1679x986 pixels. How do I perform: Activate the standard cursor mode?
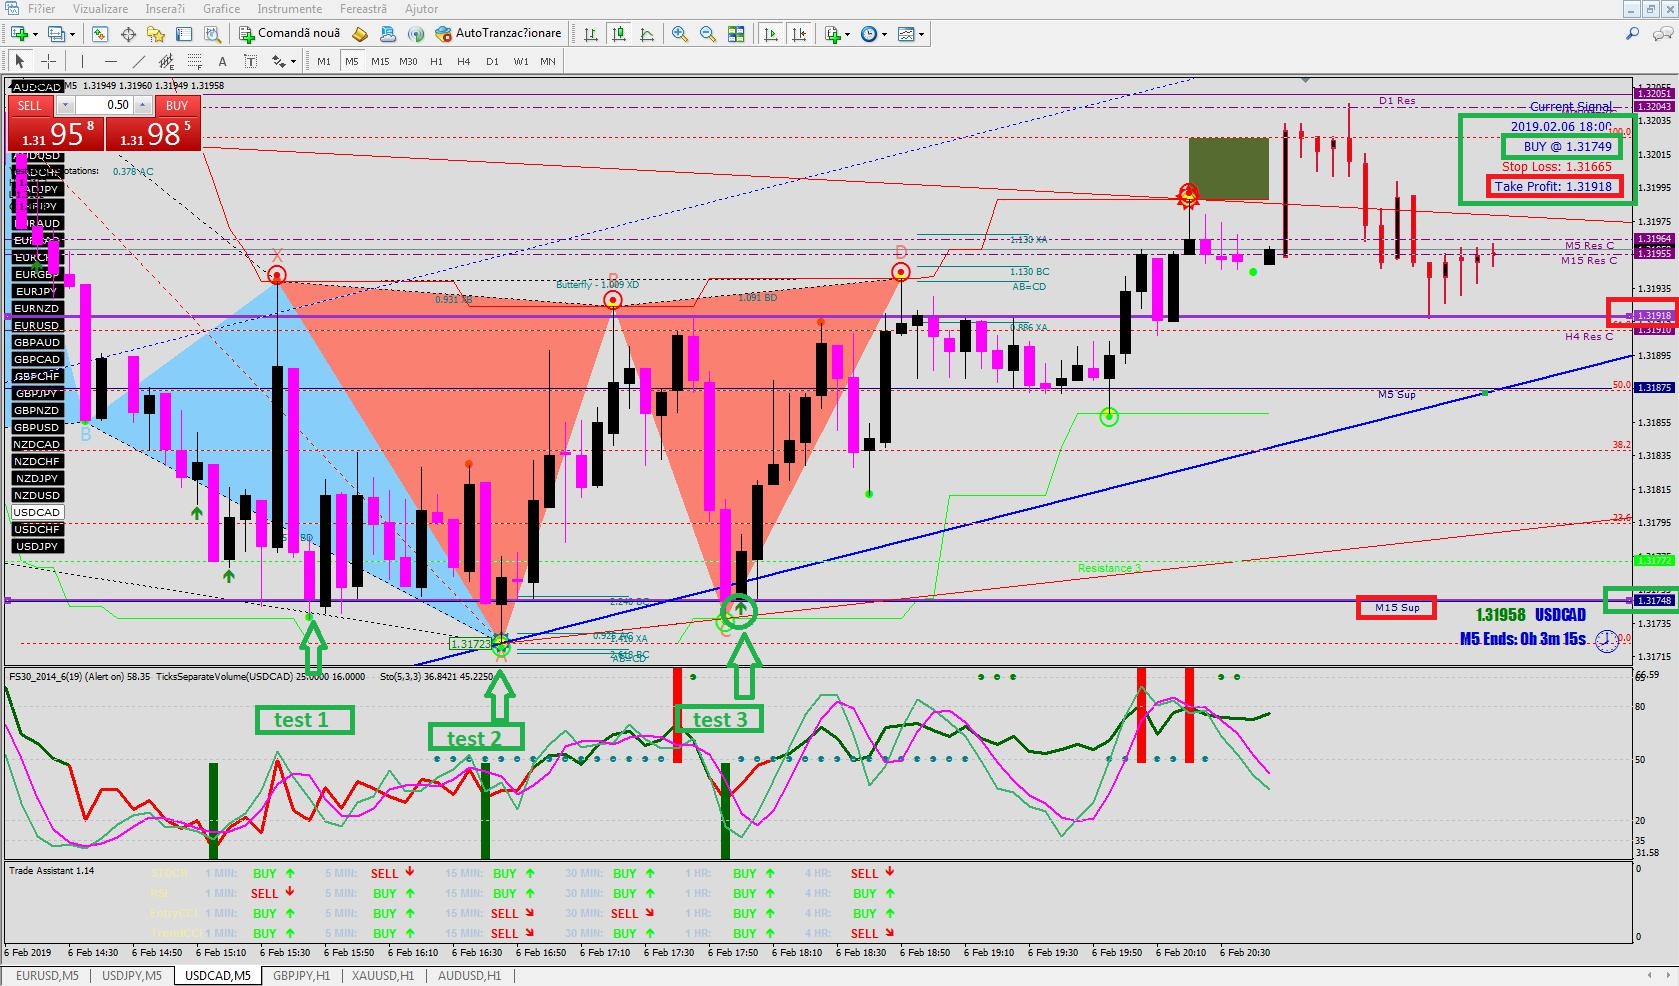[x=19, y=62]
